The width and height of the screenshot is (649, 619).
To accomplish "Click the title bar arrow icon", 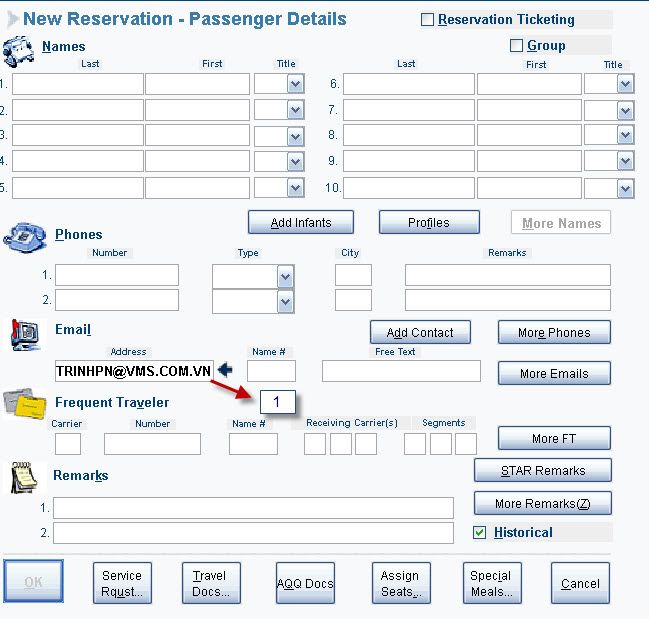I will pyautogui.click(x=12, y=19).
